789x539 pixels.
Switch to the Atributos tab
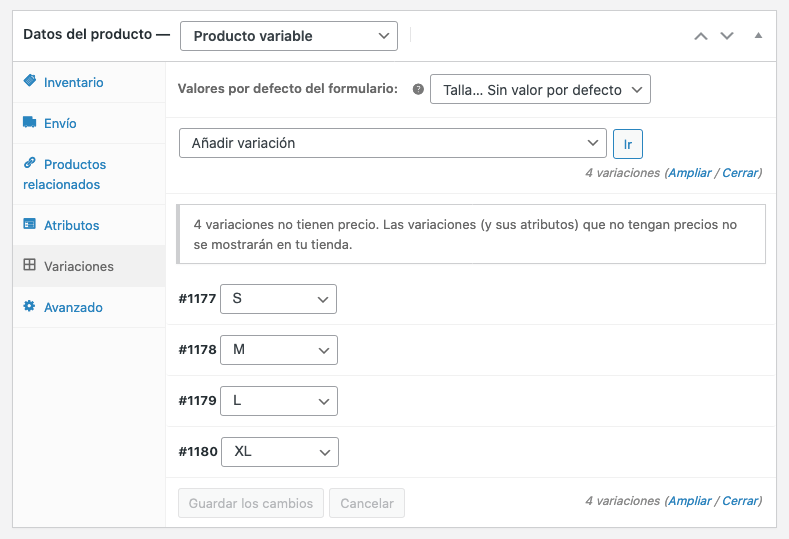click(x=71, y=225)
